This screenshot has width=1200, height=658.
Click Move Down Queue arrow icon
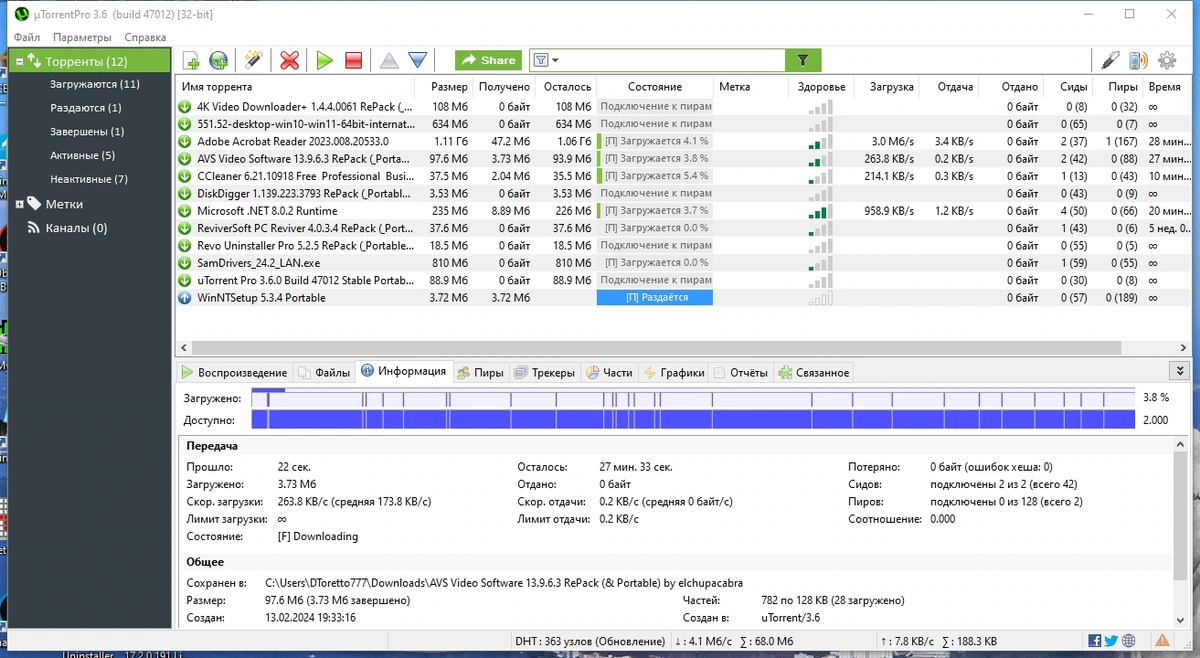tap(418, 61)
